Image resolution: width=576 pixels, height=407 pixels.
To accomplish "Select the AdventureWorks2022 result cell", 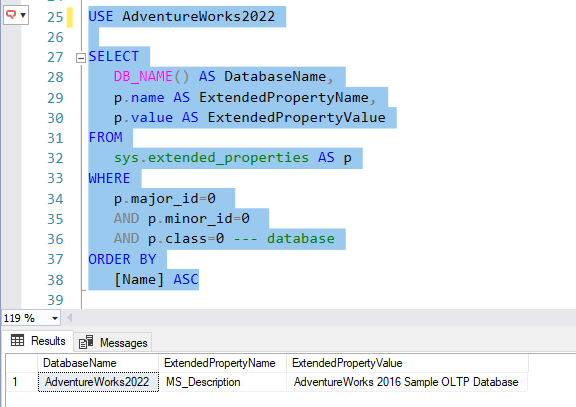I will (x=98, y=382).
